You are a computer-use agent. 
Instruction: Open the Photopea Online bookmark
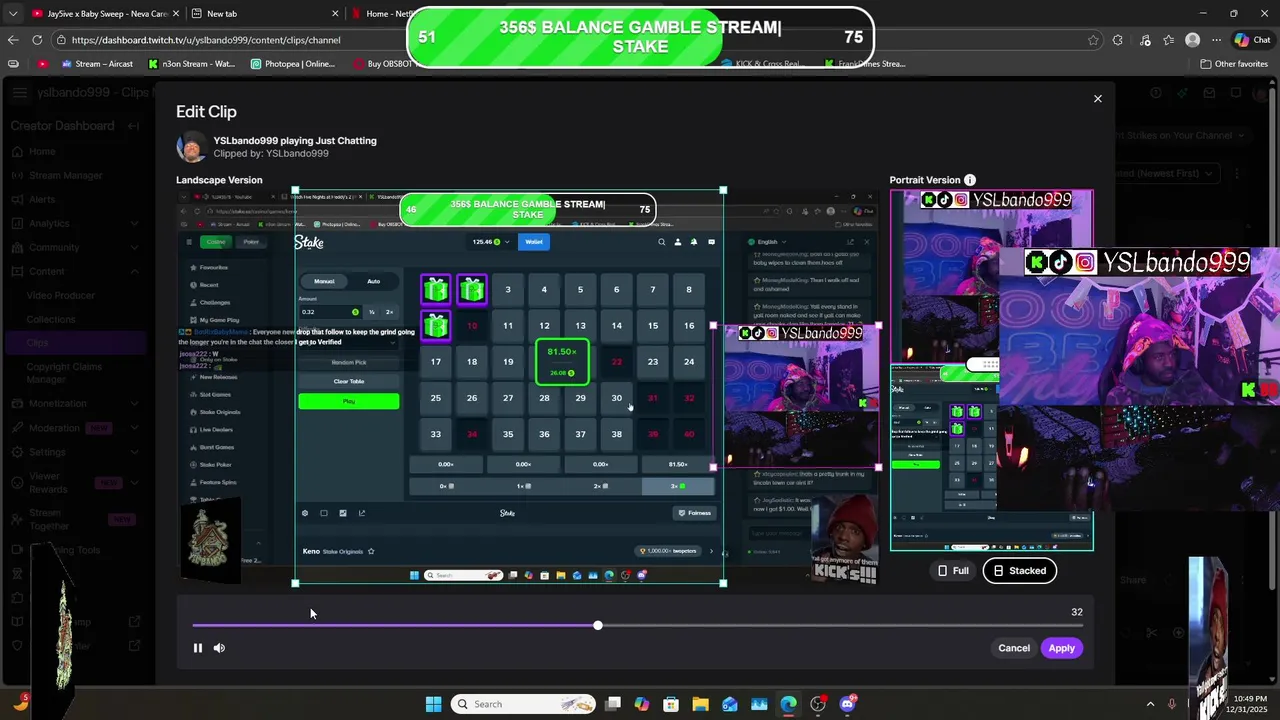point(293,64)
